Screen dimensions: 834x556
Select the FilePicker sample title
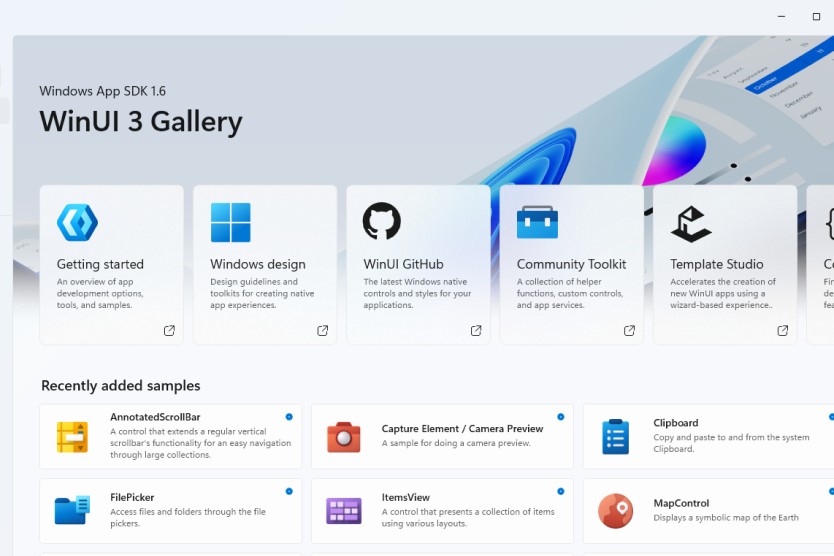click(x=132, y=497)
